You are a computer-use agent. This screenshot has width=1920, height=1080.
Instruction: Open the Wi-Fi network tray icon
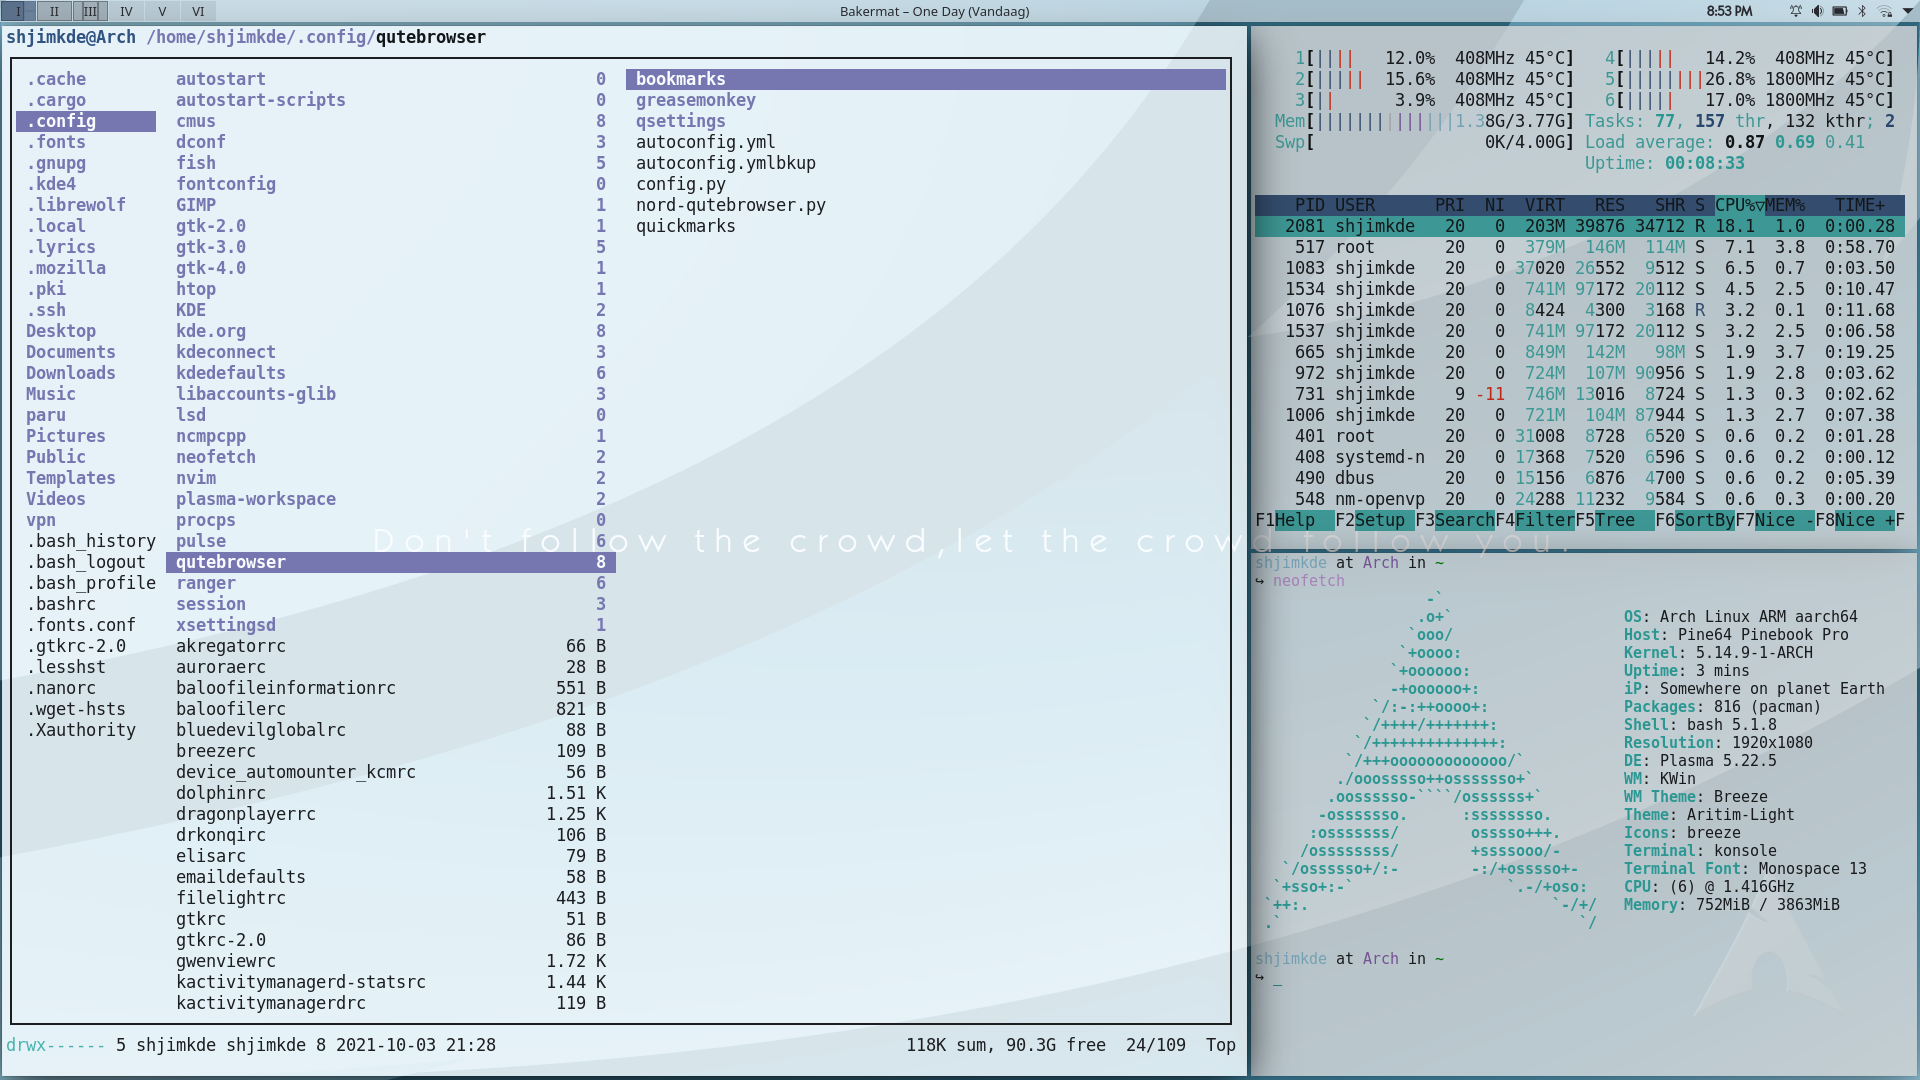pyautogui.click(x=1885, y=11)
